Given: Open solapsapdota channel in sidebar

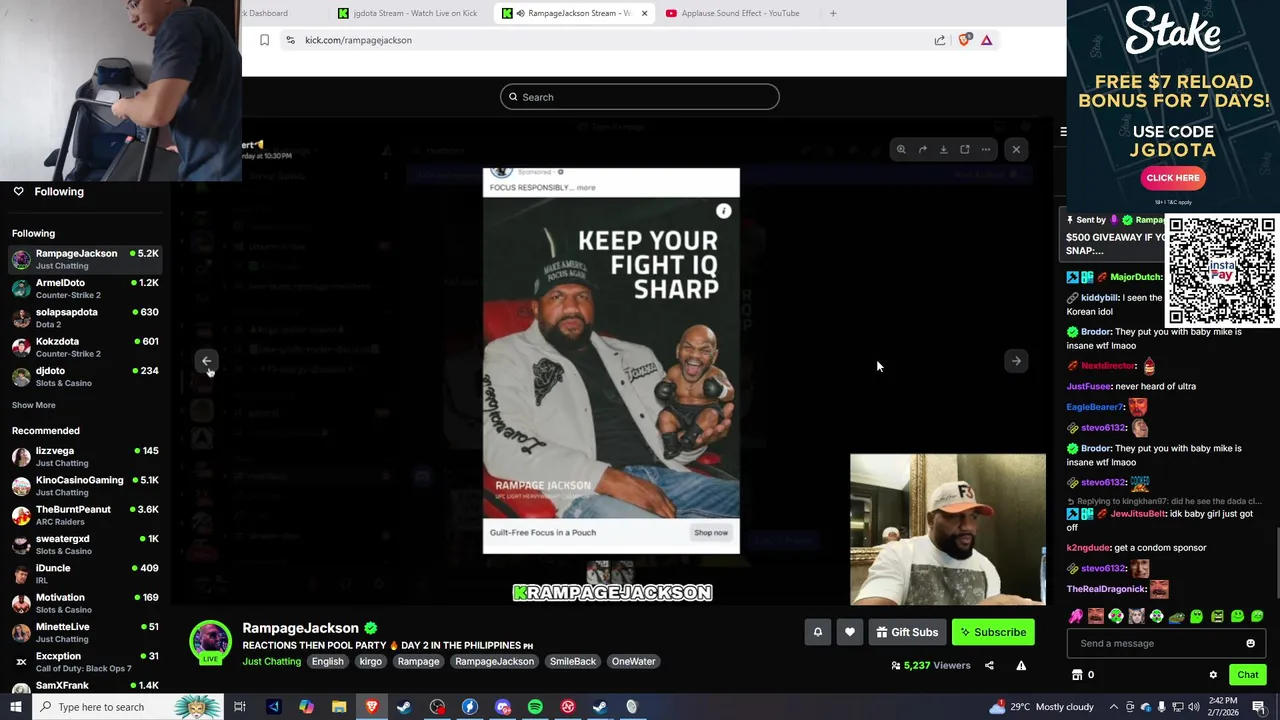Looking at the screenshot, I should [85, 318].
